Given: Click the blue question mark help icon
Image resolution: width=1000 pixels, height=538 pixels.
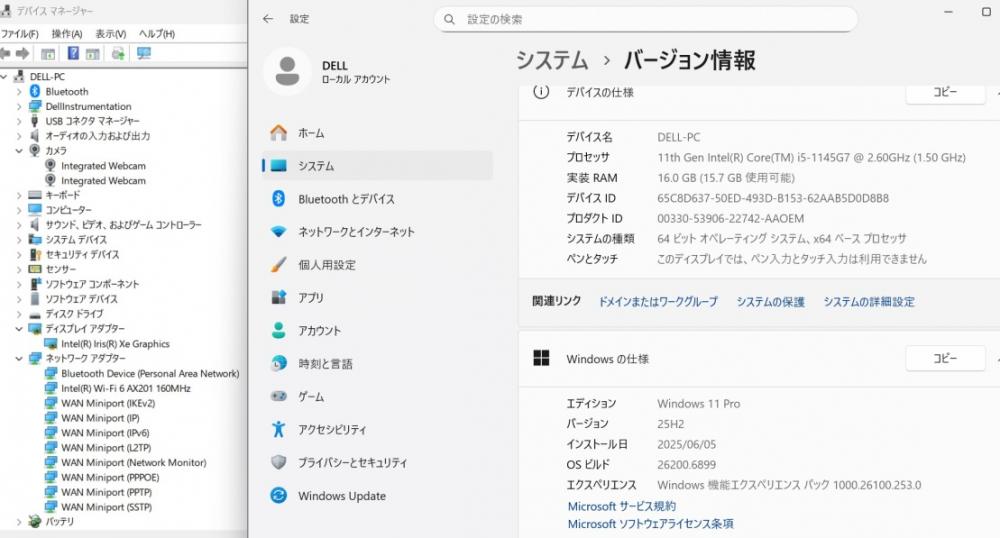Looking at the screenshot, I should click(x=73, y=54).
